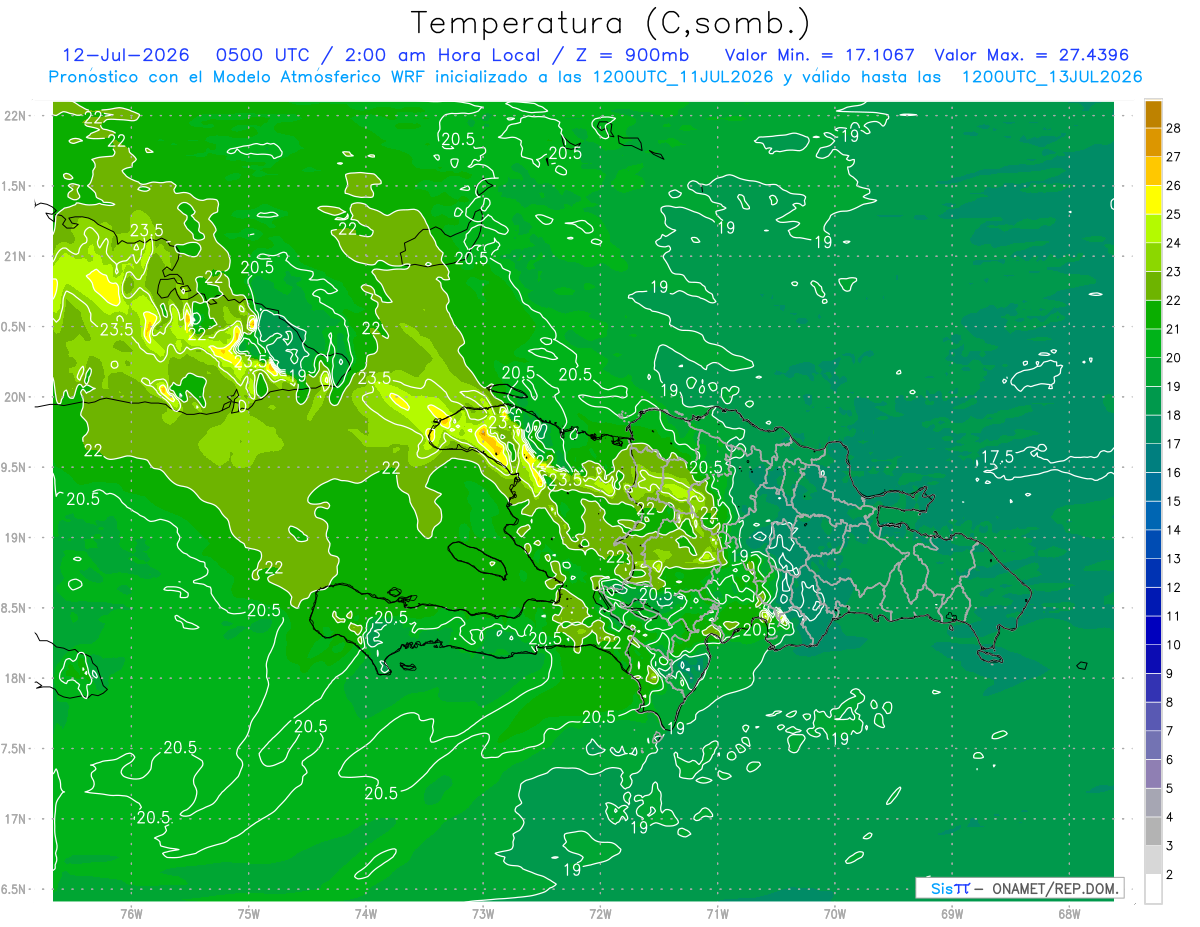Viewport: 1200px width, 927px height.
Task: Click the colorbar label "24"
Action: click(x=1175, y=243)
